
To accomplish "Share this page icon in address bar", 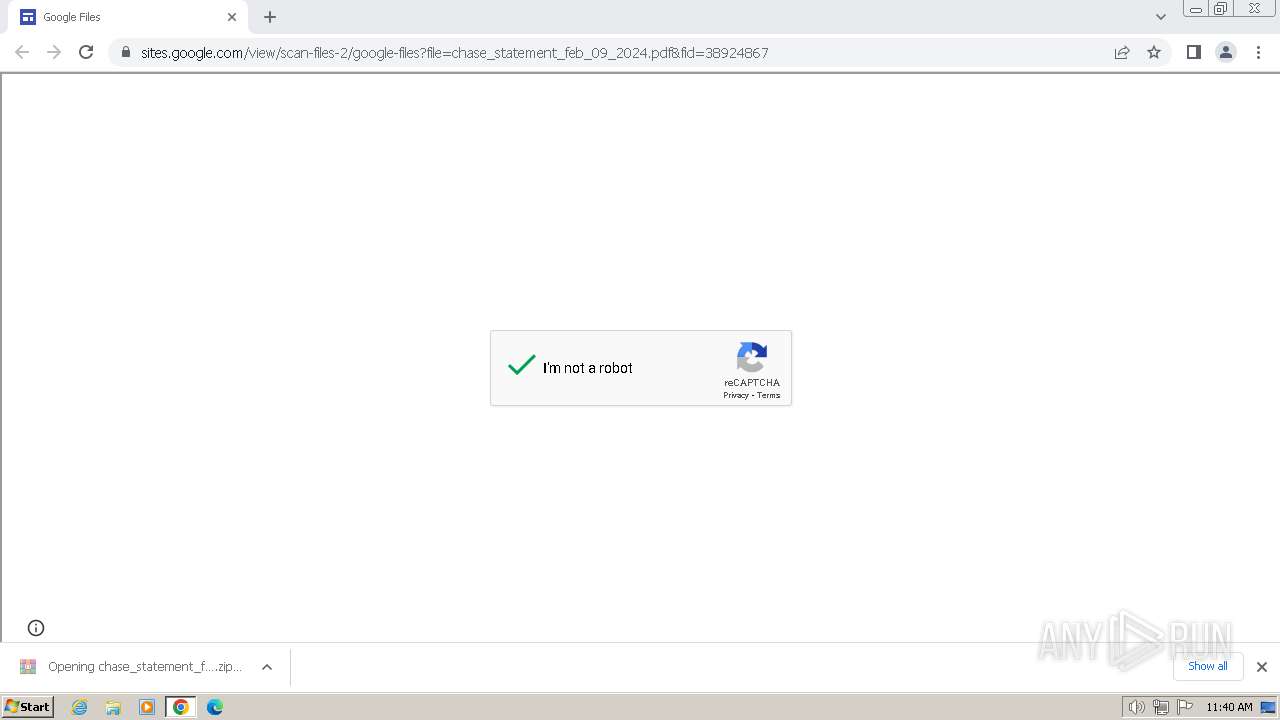I will pos(1122,52).
